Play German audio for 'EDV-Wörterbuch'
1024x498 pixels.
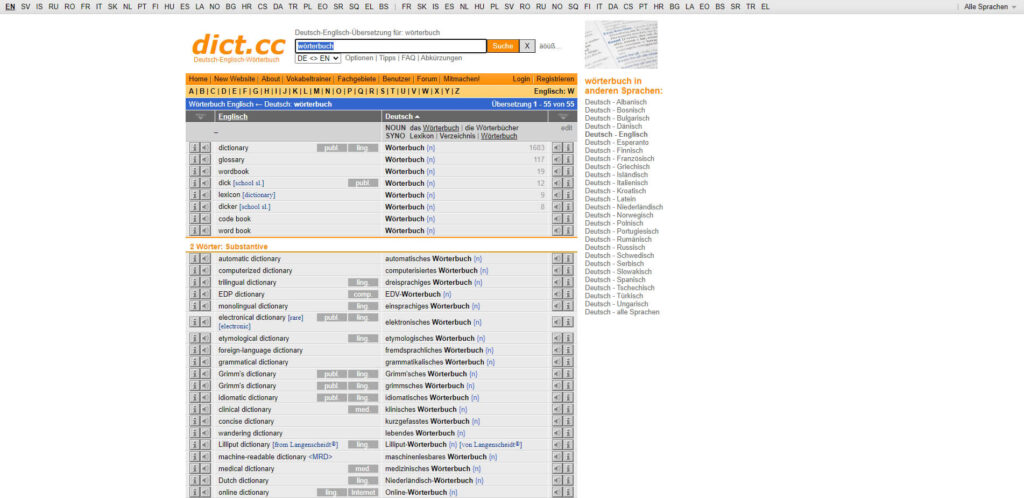tap(557, 294)
